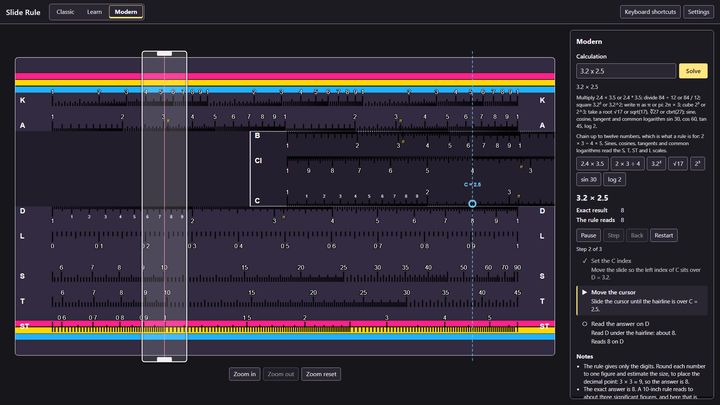Viewport: 720px width, 405px height.
Task: Open Keyboard shortcuts
Action: click(x=650, y=12)
